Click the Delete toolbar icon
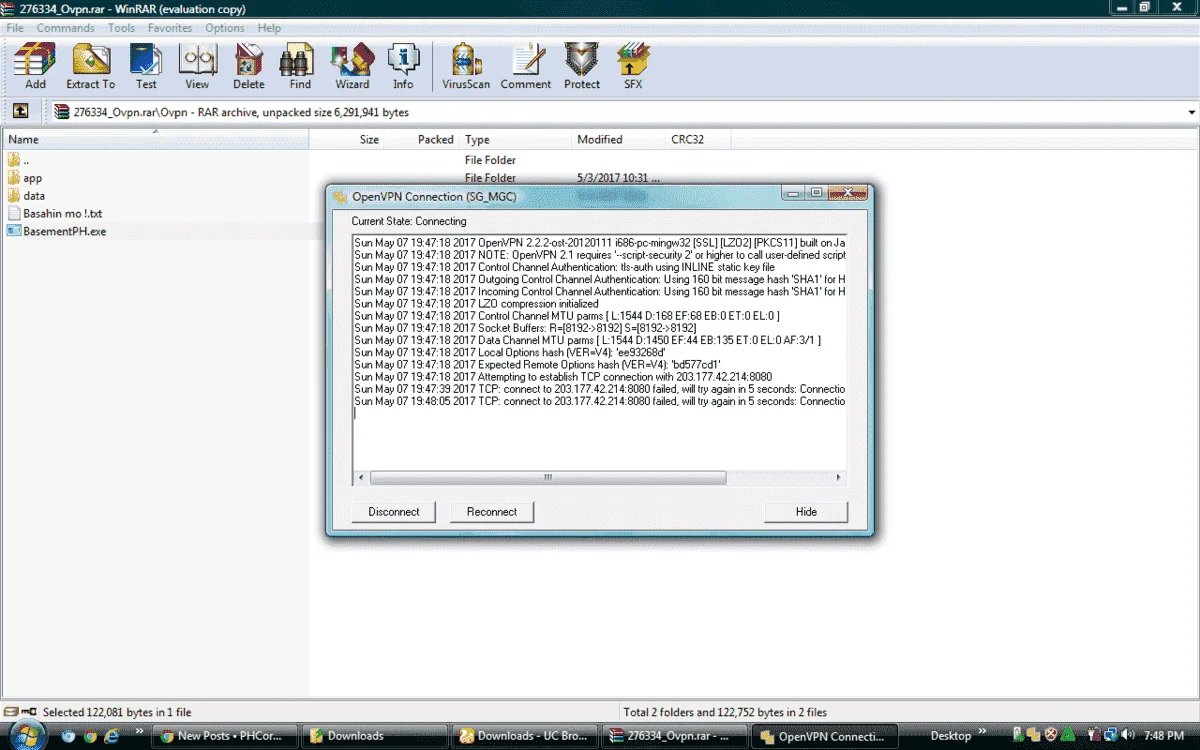Viewport: 1200px width, 750px height. (x=249, y=66)
